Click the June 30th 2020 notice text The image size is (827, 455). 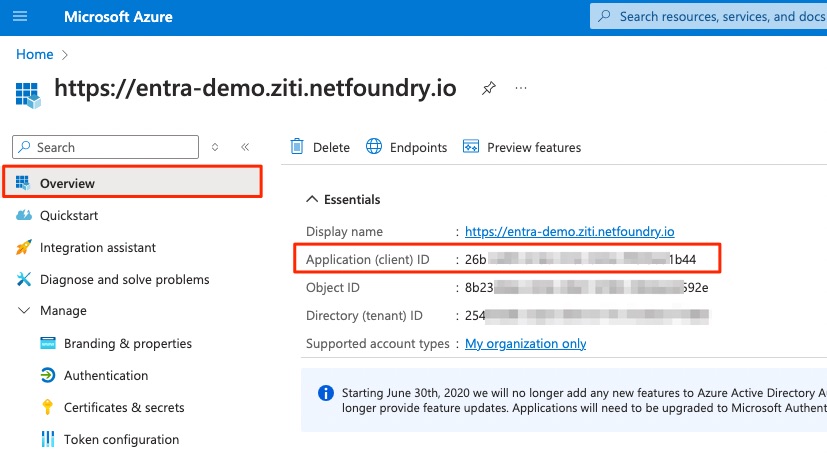pyautogui.click(x=584, y=400)
